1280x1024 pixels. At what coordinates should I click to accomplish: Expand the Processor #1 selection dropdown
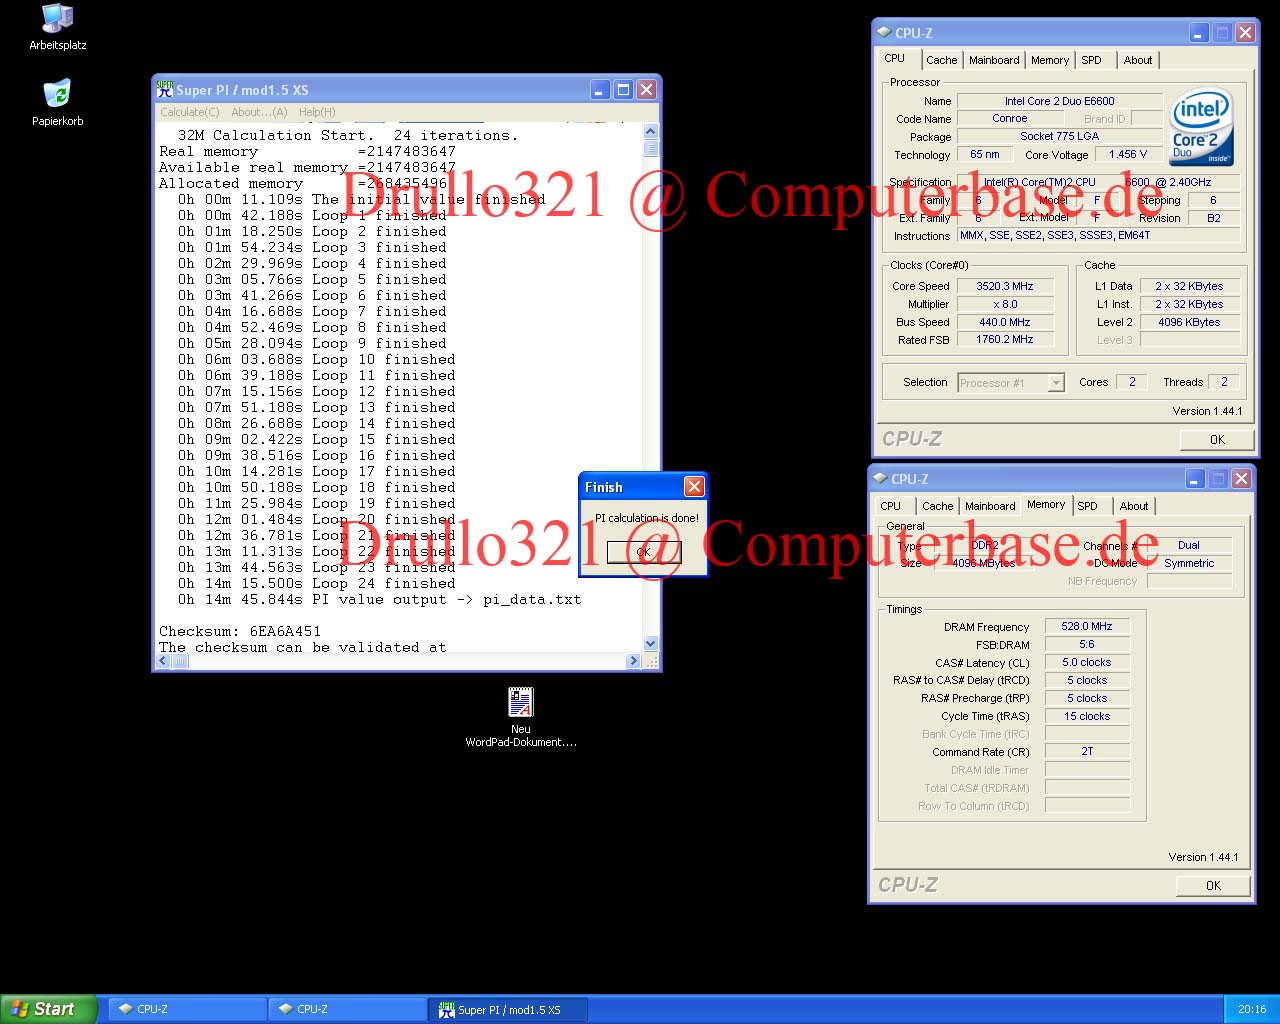click(1056, 383)
